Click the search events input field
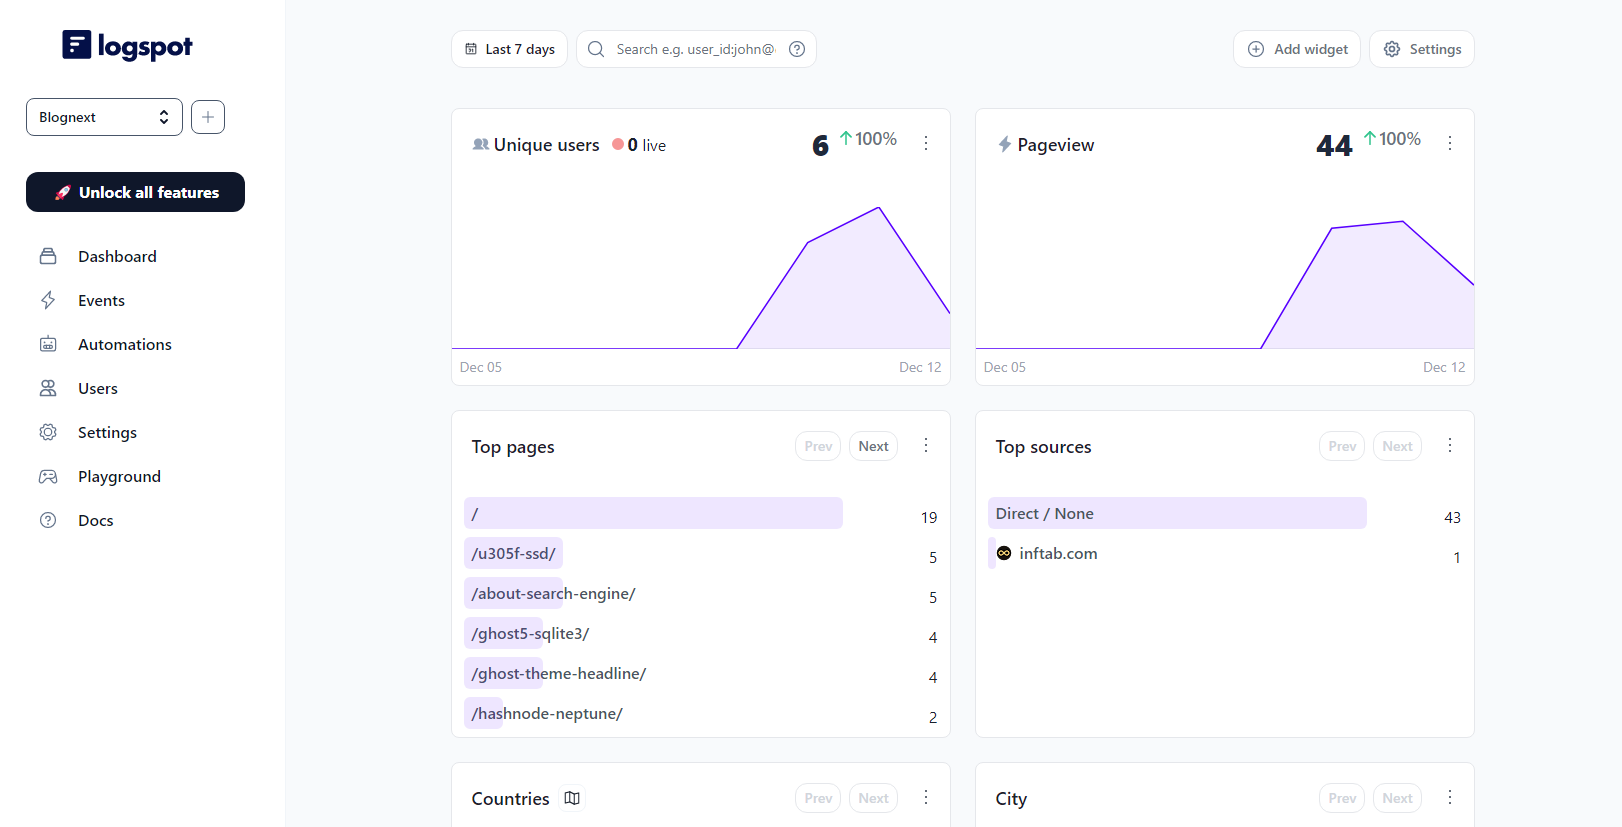1622x827 pixels. point(695,49)
